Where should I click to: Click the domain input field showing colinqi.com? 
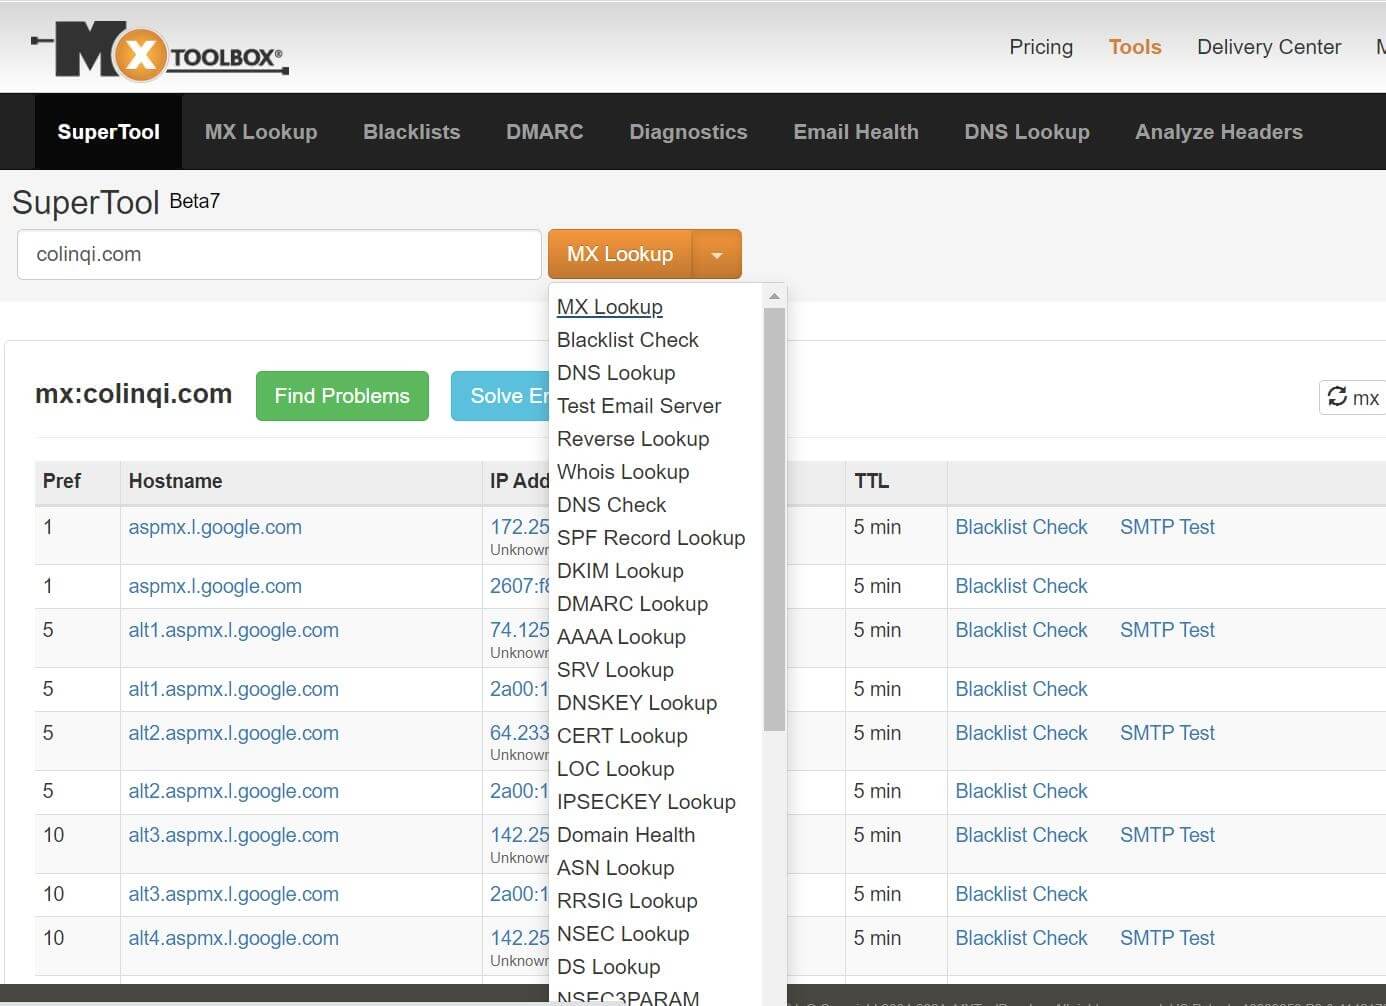[x=278, y=254]
